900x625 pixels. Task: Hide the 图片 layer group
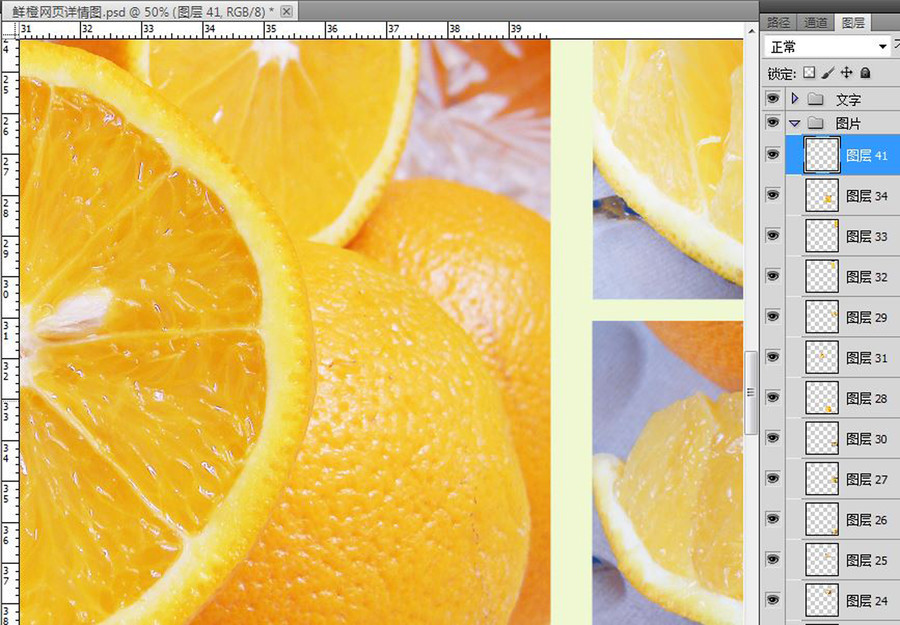773,122
